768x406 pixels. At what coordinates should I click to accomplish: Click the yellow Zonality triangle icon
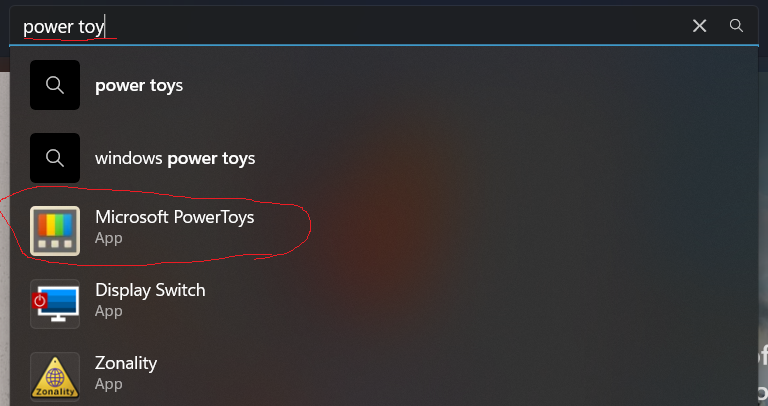click(x=55, y=377)
